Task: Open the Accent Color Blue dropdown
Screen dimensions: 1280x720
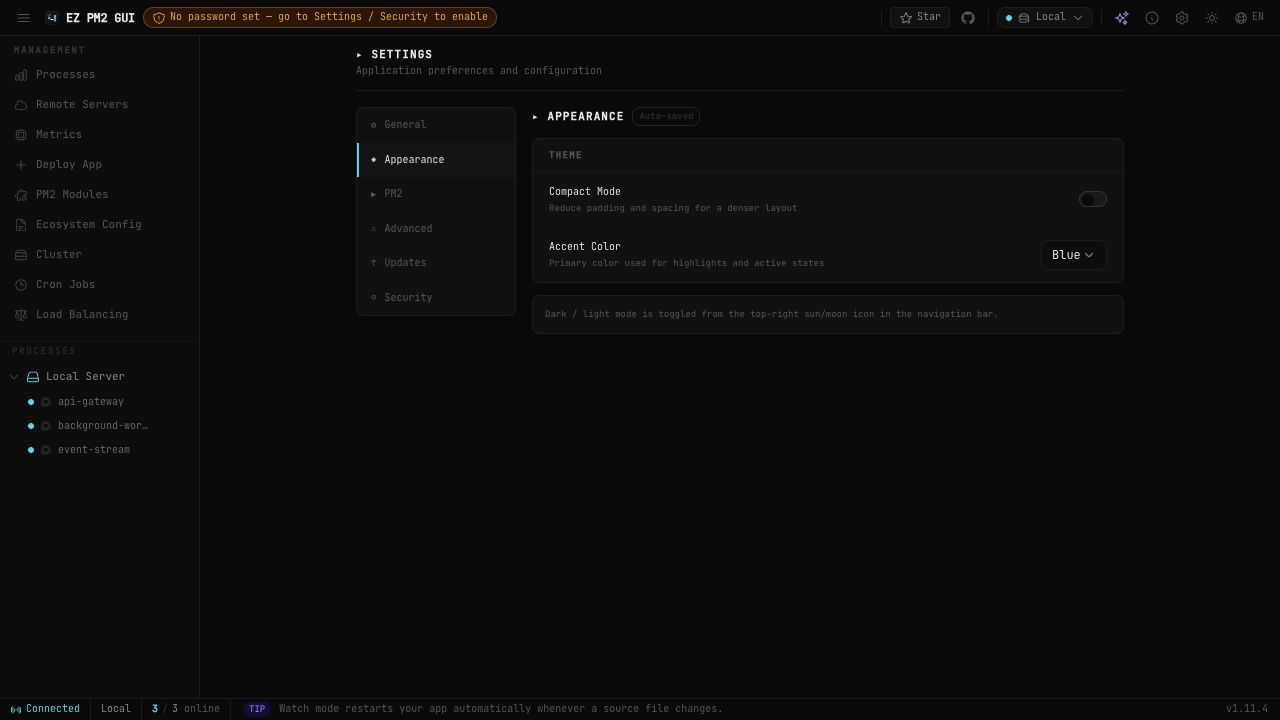Action: point(1073,255)
